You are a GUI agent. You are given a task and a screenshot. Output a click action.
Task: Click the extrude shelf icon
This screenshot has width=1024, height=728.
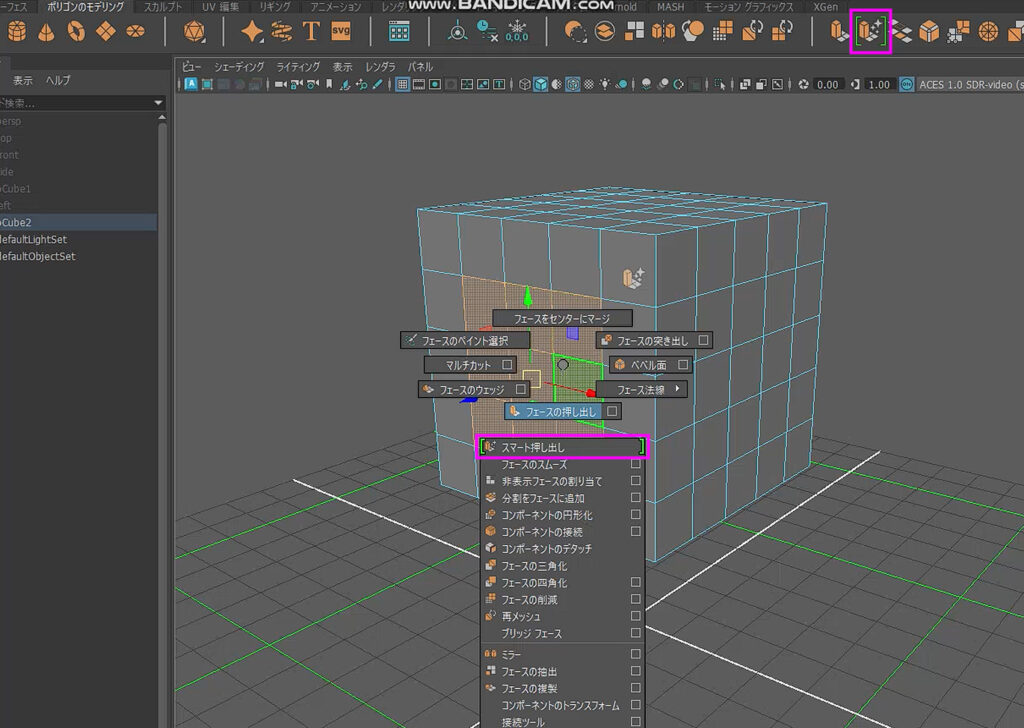pos(840,31)
